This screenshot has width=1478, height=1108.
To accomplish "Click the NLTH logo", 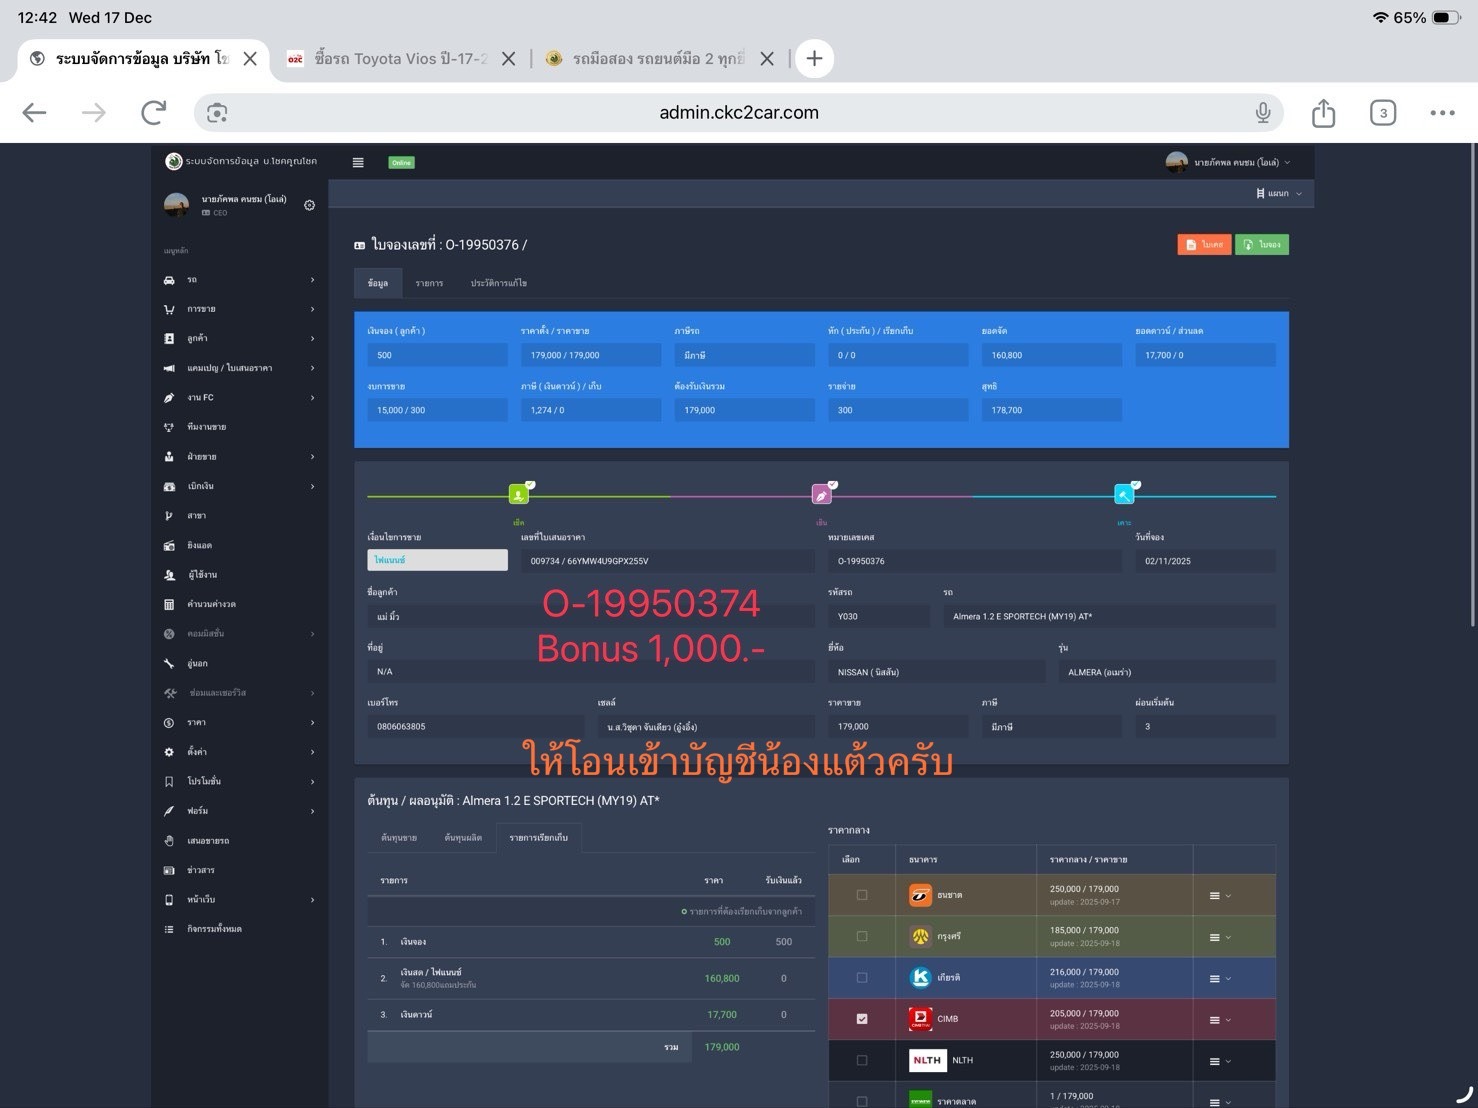I will (x=927, y=1060).
